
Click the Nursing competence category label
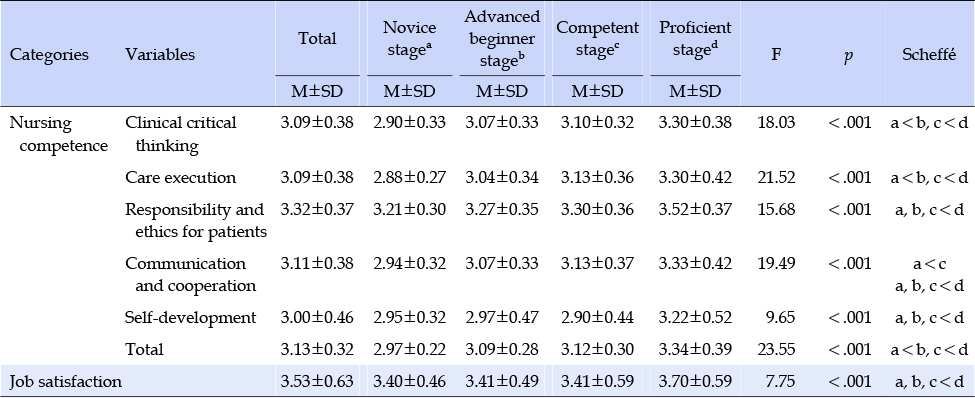tap(58, 134)
